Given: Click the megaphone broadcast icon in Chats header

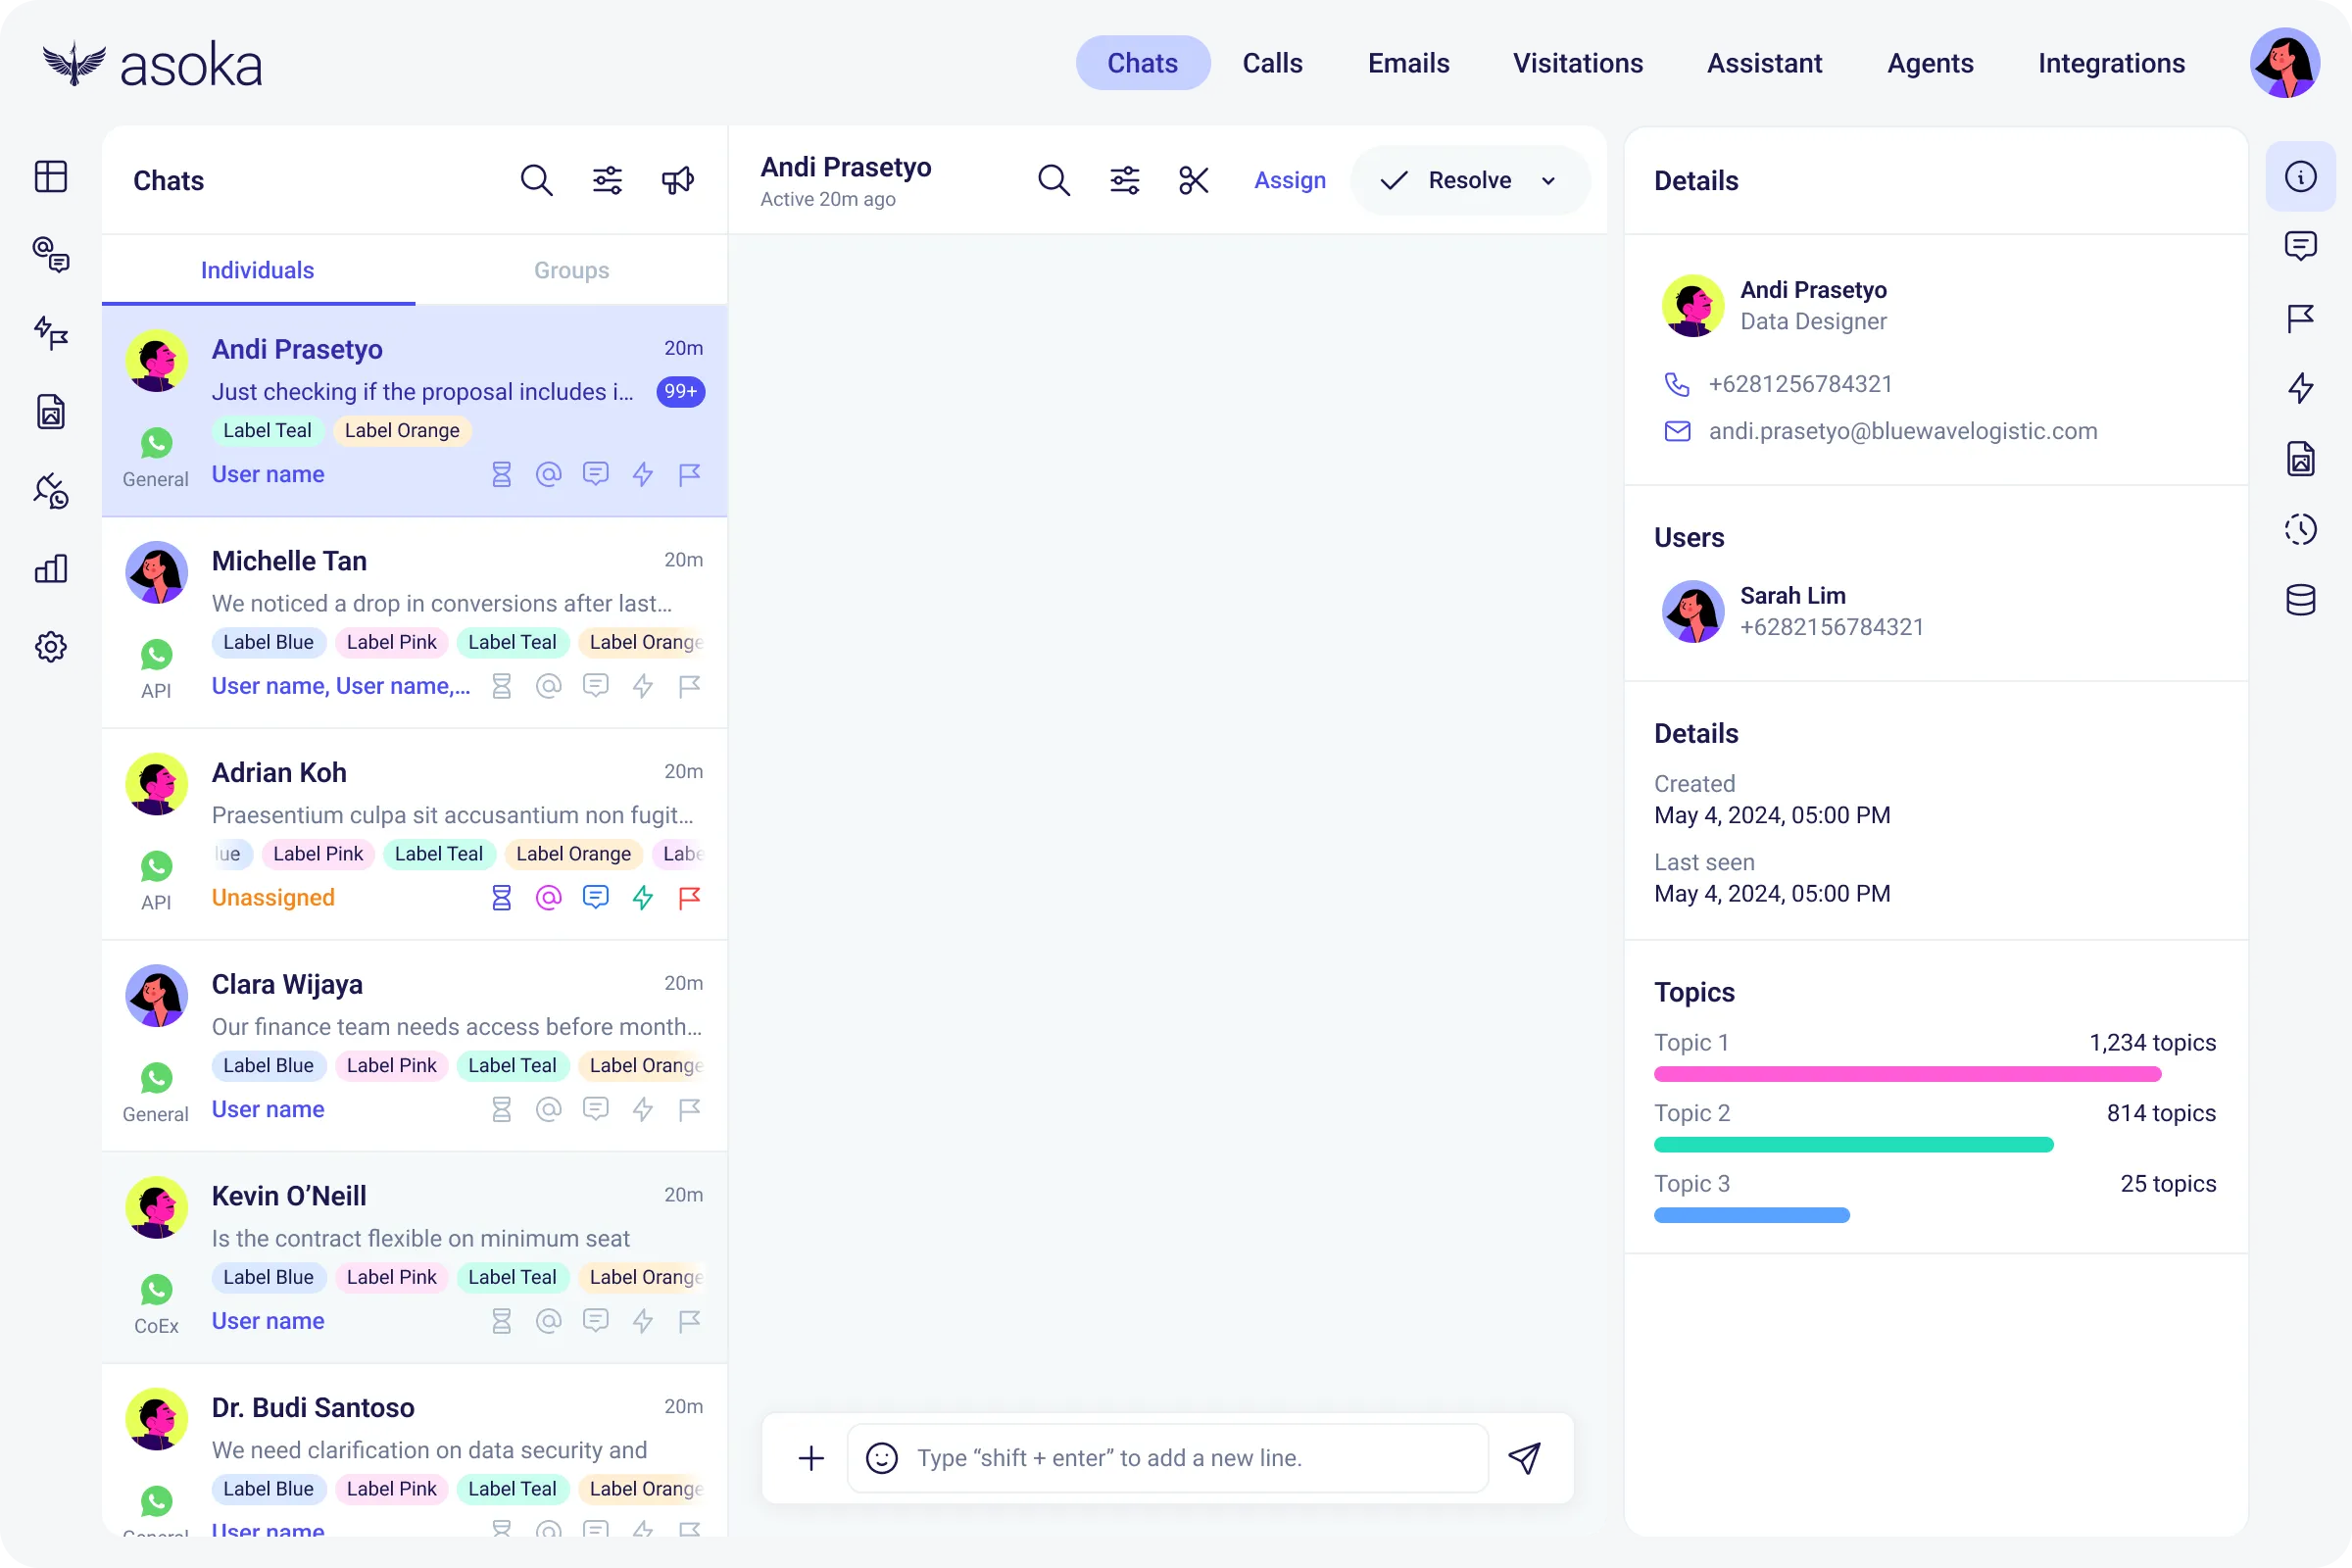Looking at the screenshot, I should pos(677,180).
